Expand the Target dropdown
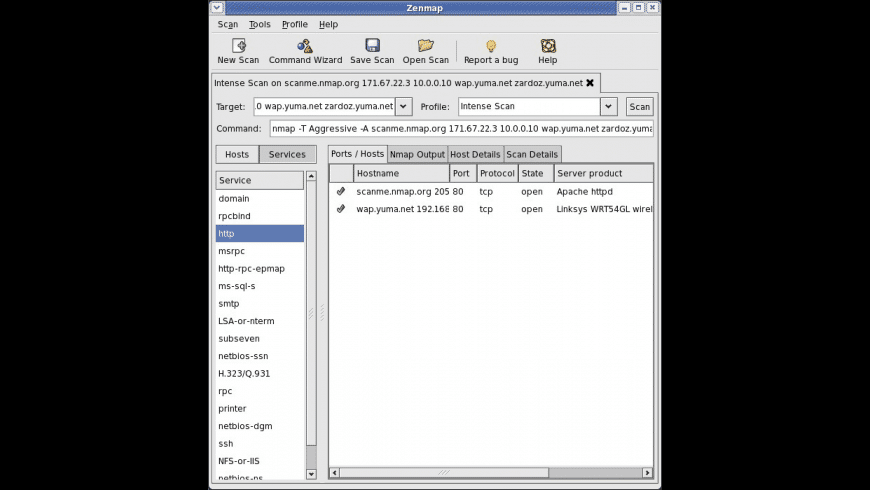The width and height of the screenshot is (870, 490). pos(403,107)
